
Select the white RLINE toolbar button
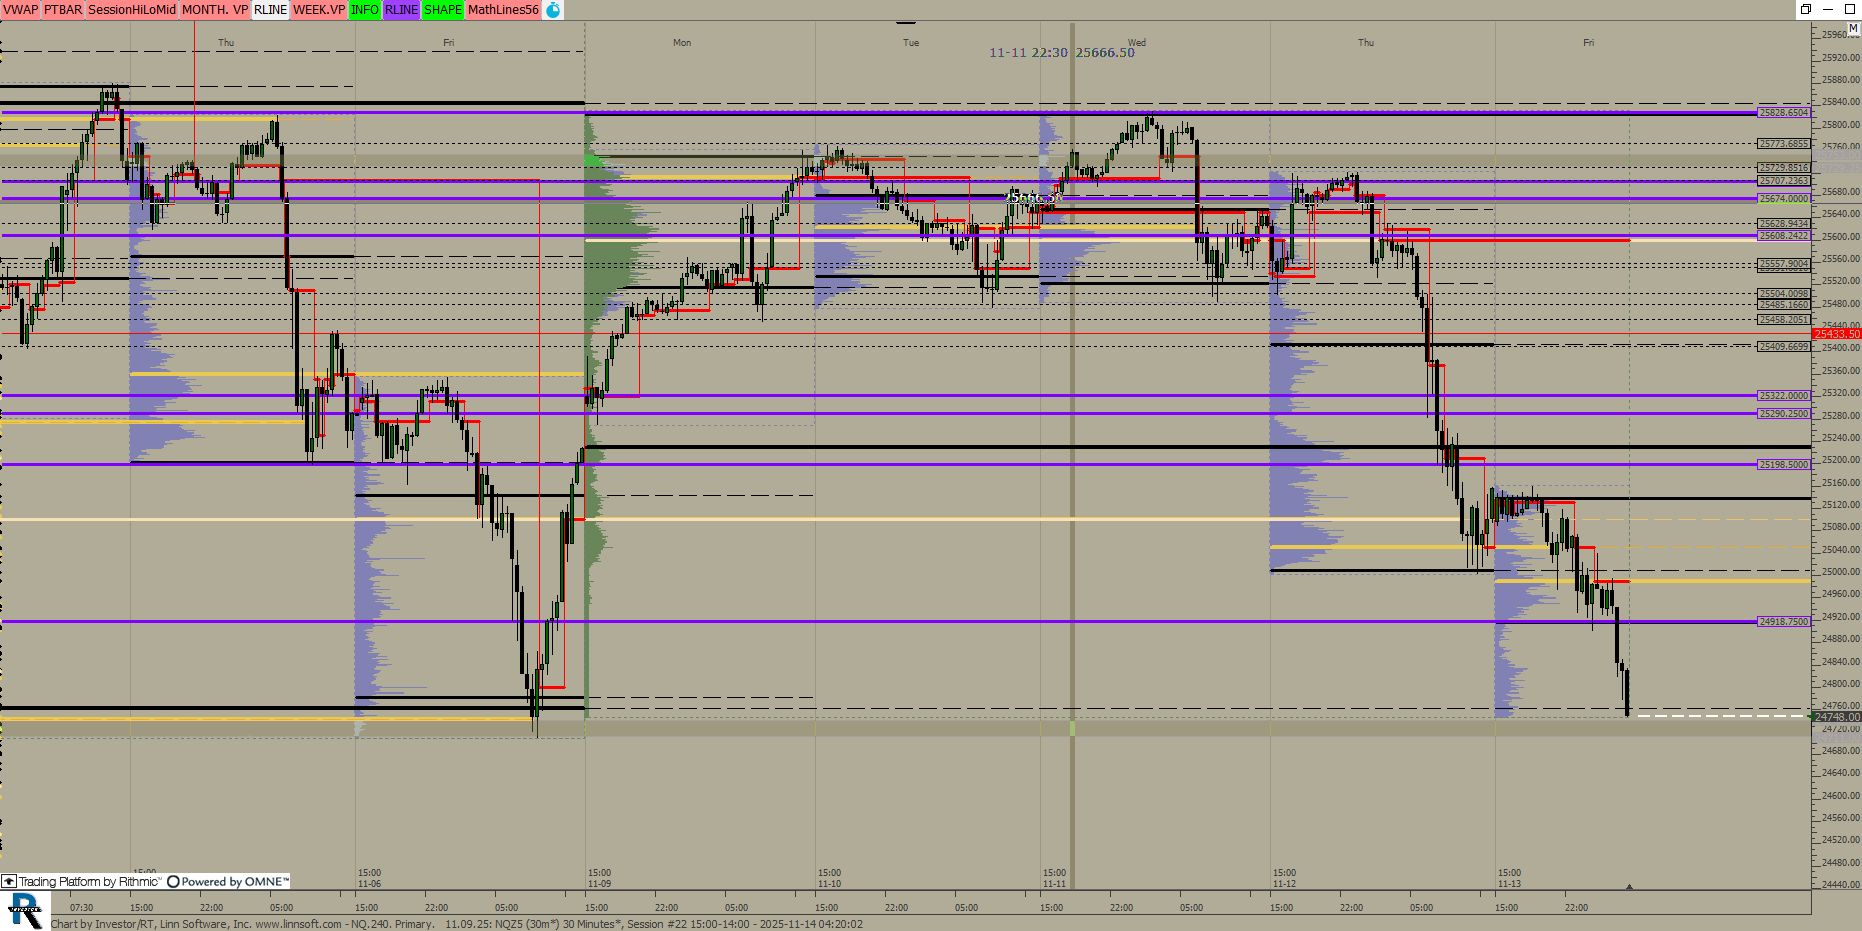(270, 10)
